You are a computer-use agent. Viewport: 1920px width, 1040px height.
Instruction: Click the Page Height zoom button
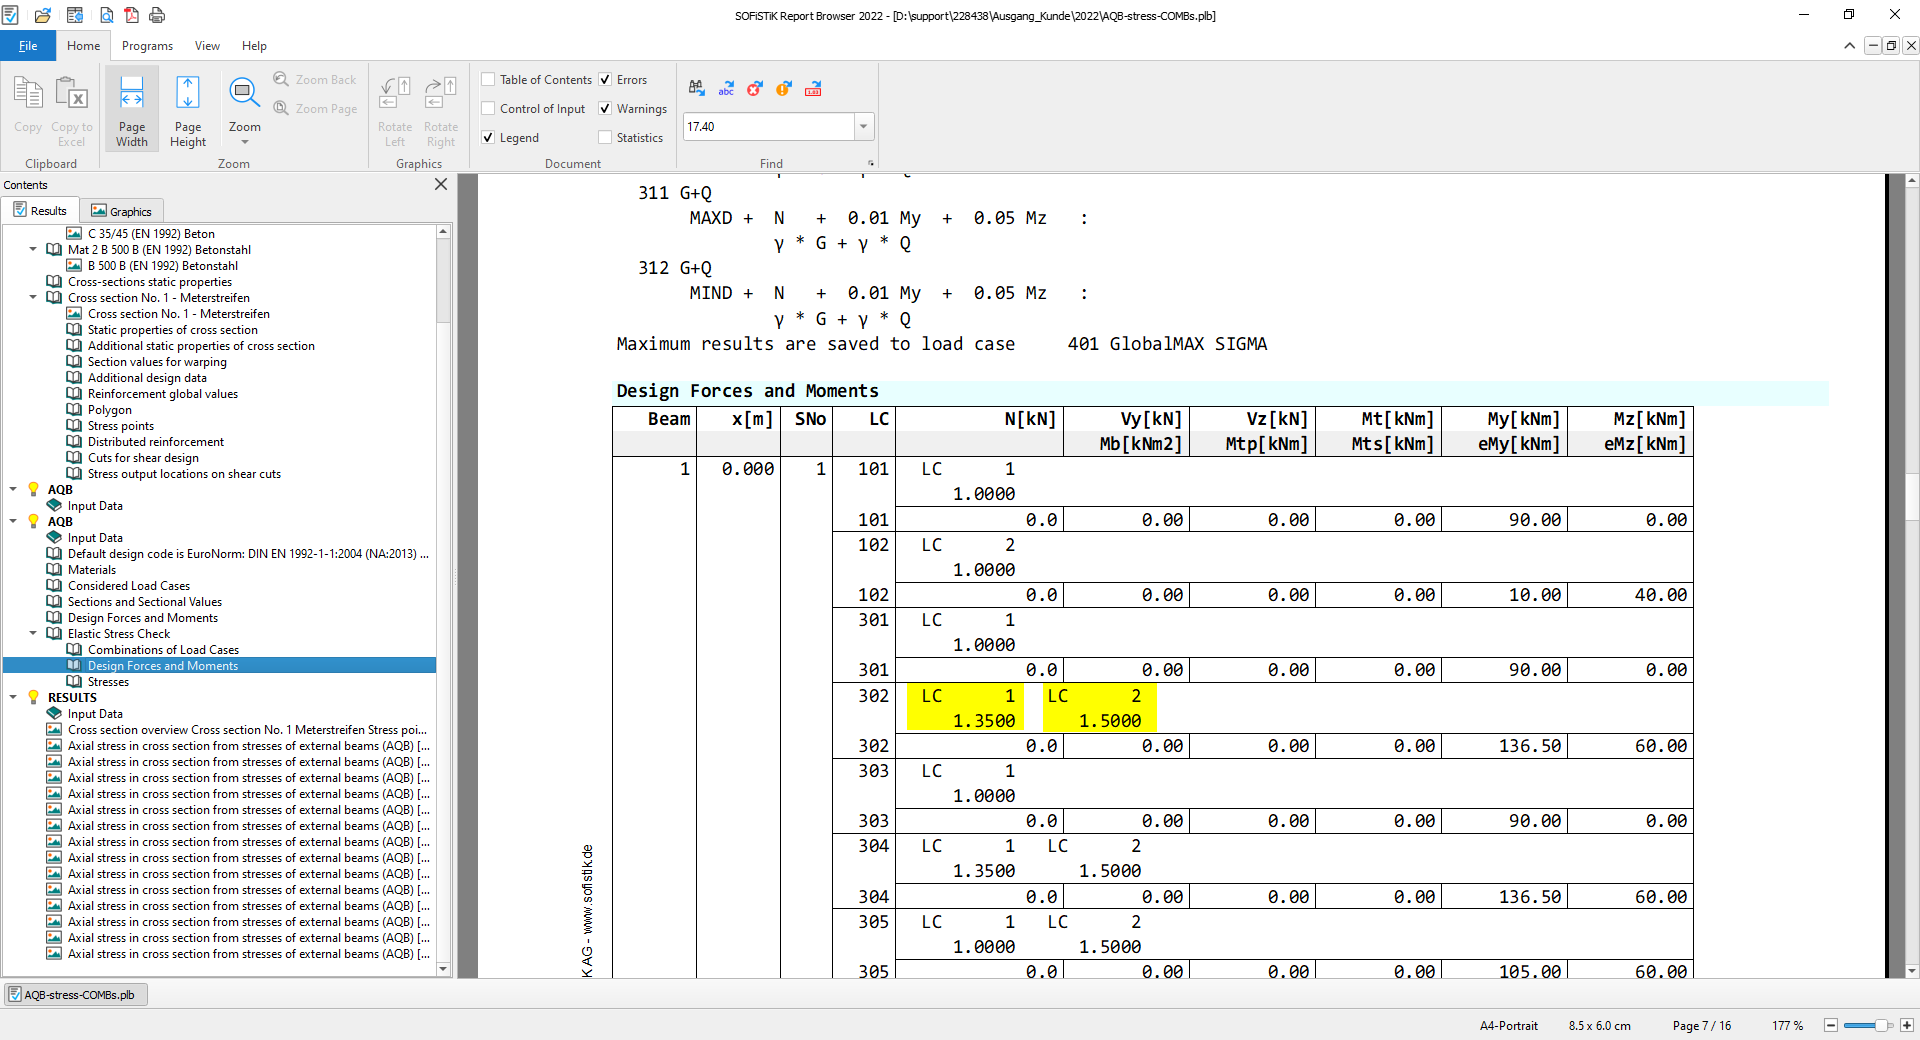click(x=187, y=111)
